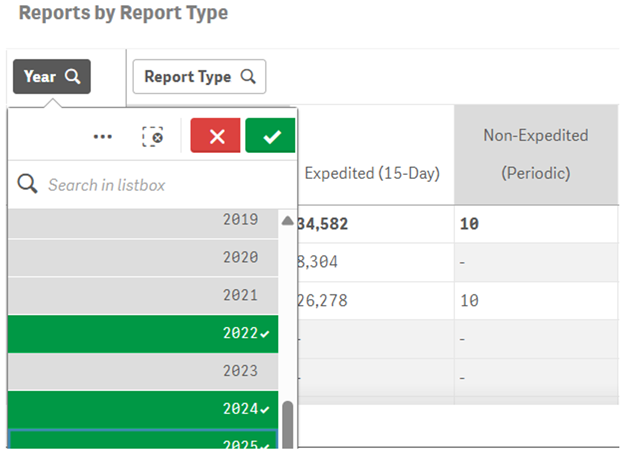
Task: Click the magnifier icon in Report Type
Action: click(247, 77)
